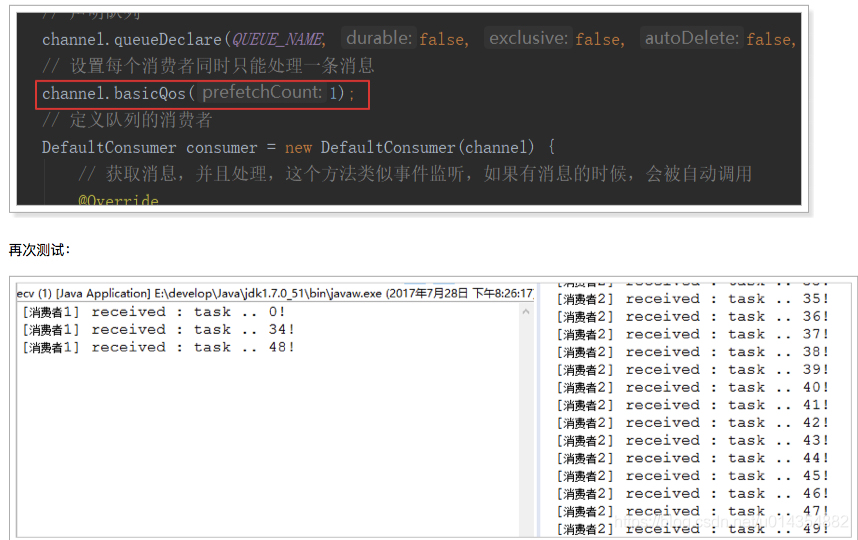Click the channel.basicQos code line
The image size is (858, 540).
click(x=198, y=94)
